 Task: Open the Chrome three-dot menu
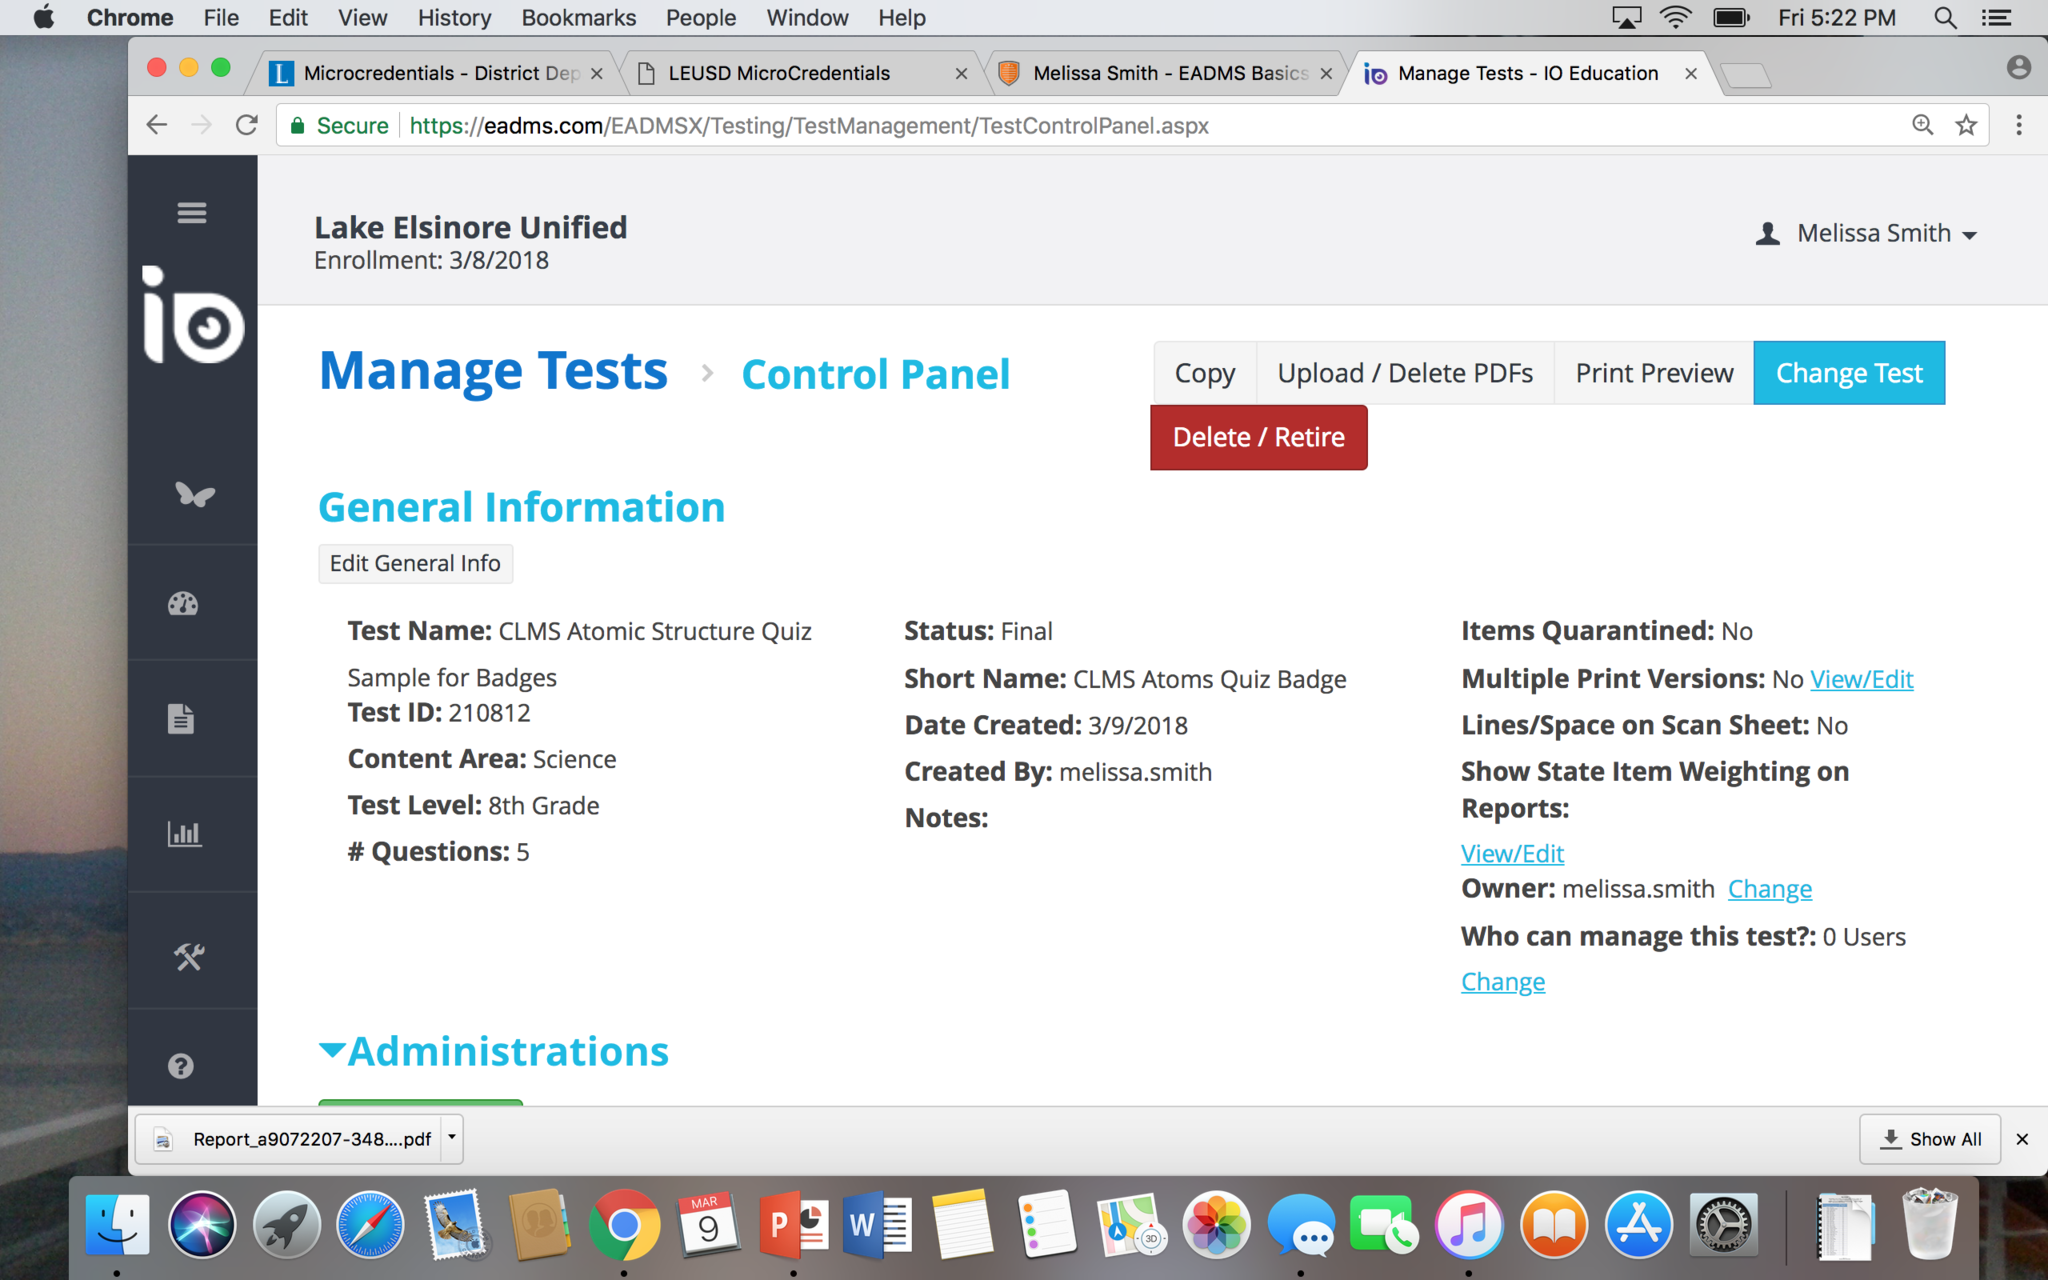pos(2018,125)
